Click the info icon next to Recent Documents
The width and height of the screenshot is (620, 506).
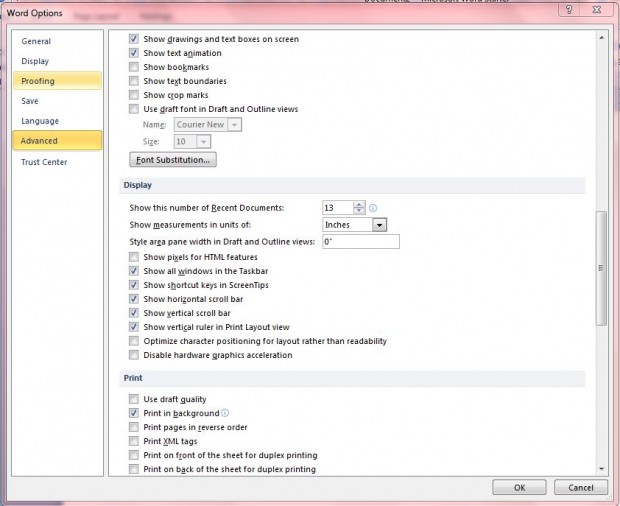372,208
